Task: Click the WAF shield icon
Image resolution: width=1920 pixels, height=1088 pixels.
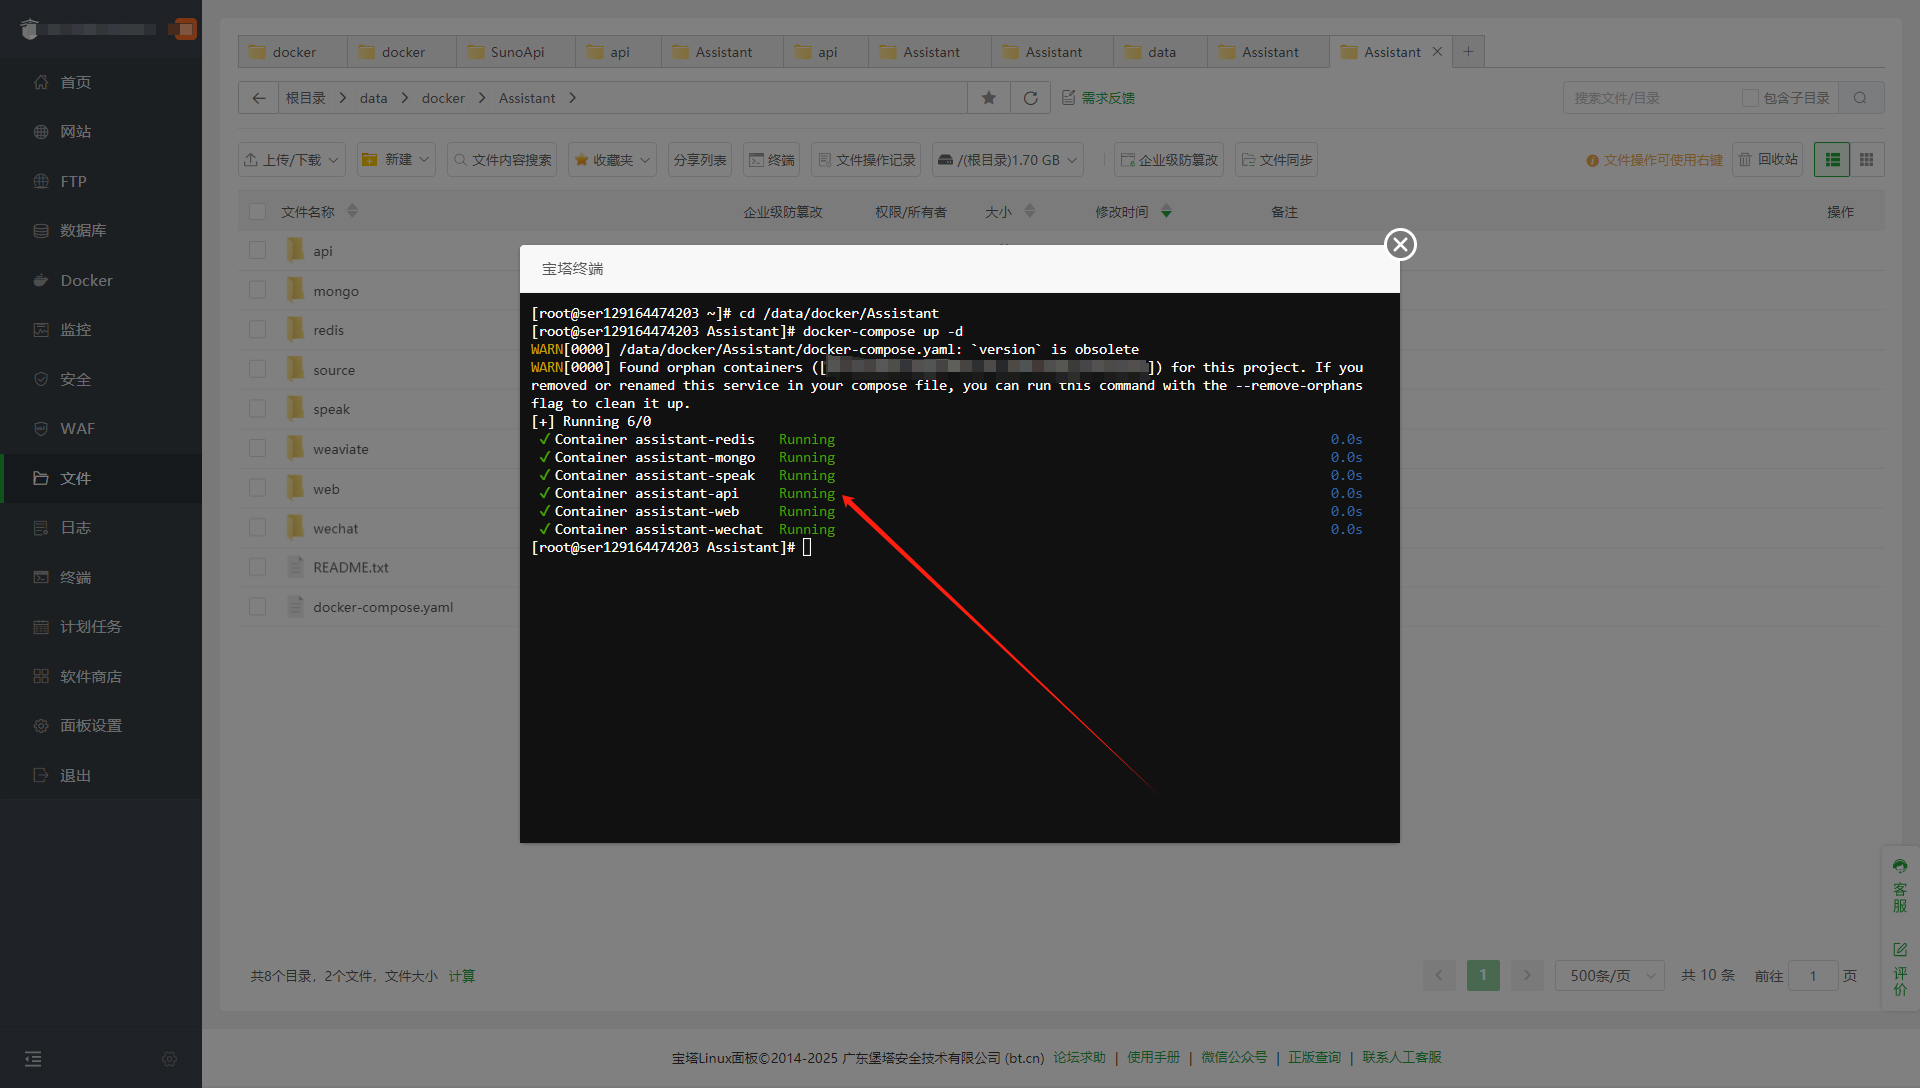Action: coord(41,428)
